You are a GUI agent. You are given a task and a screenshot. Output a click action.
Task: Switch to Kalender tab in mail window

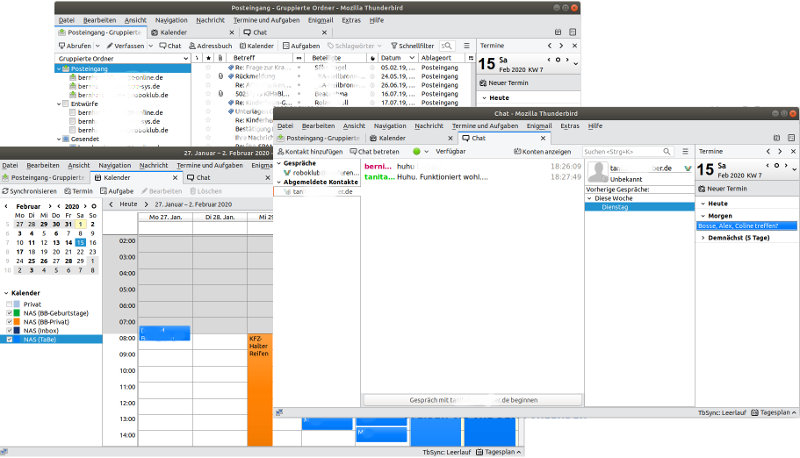[192, 32]
